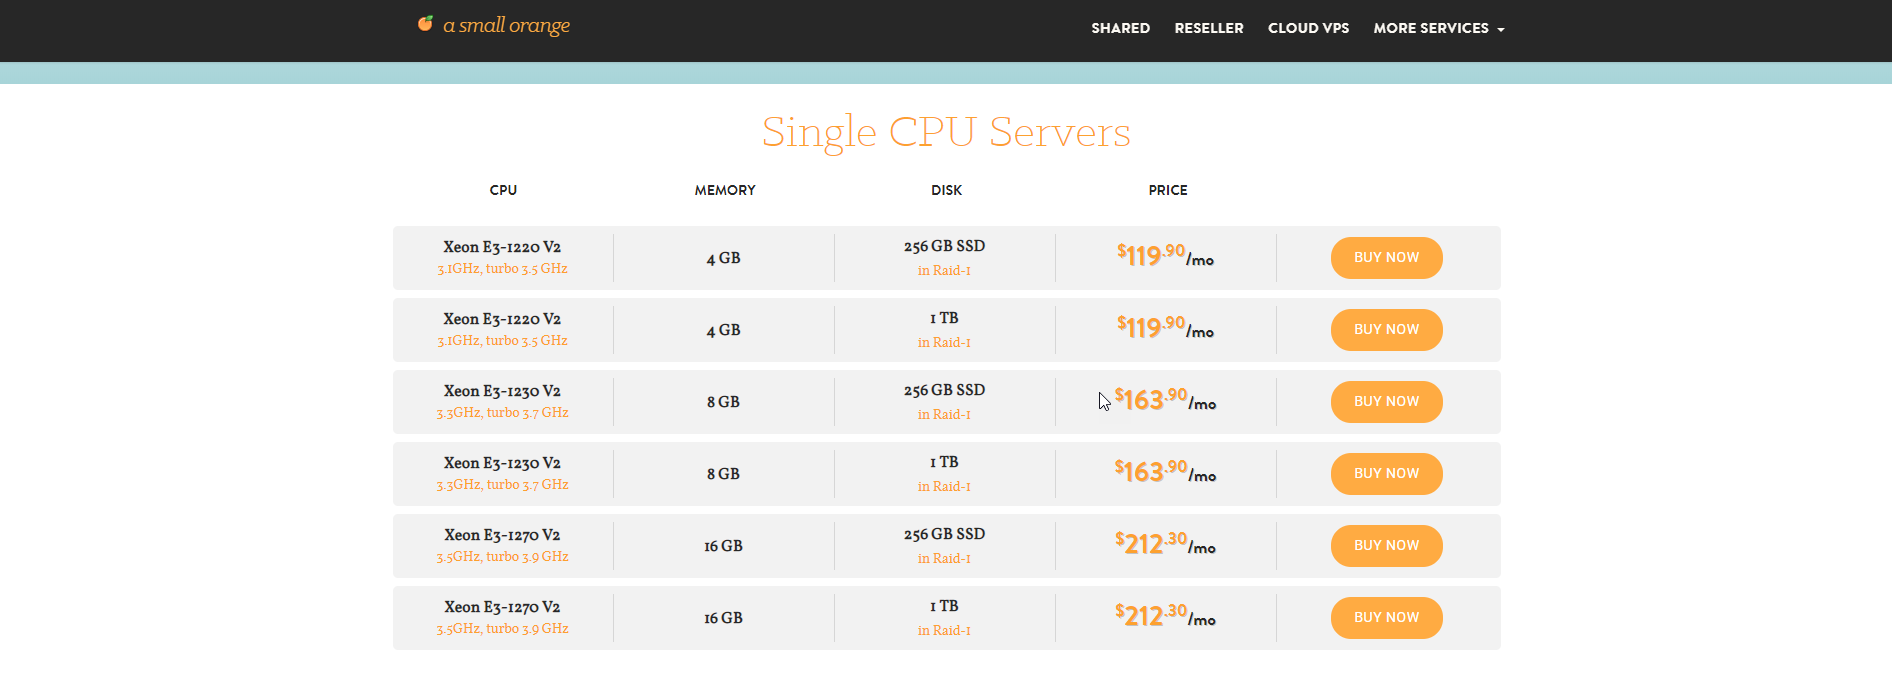Image resolution: width=1892 pixels, height=686 pixels.
Task: Click the orange fruit logo icon
Action: click(x=425, y=23)
